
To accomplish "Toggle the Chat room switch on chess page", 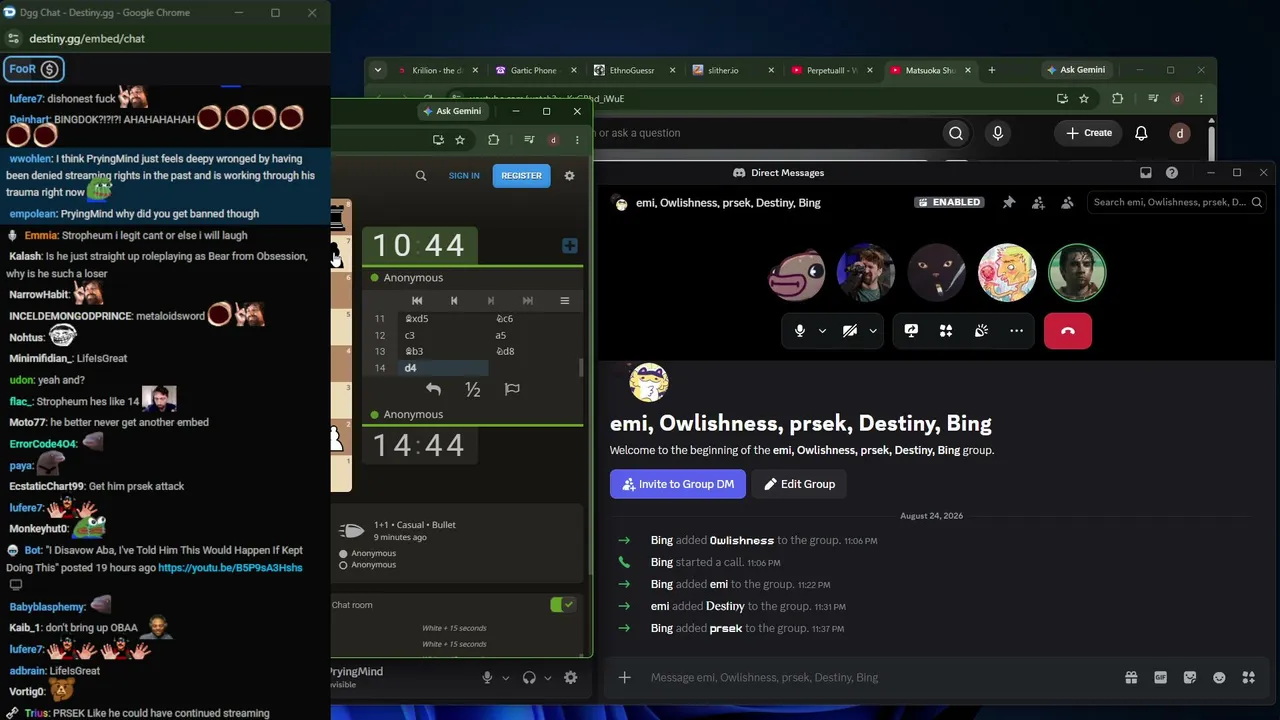I will pos(563,604).
